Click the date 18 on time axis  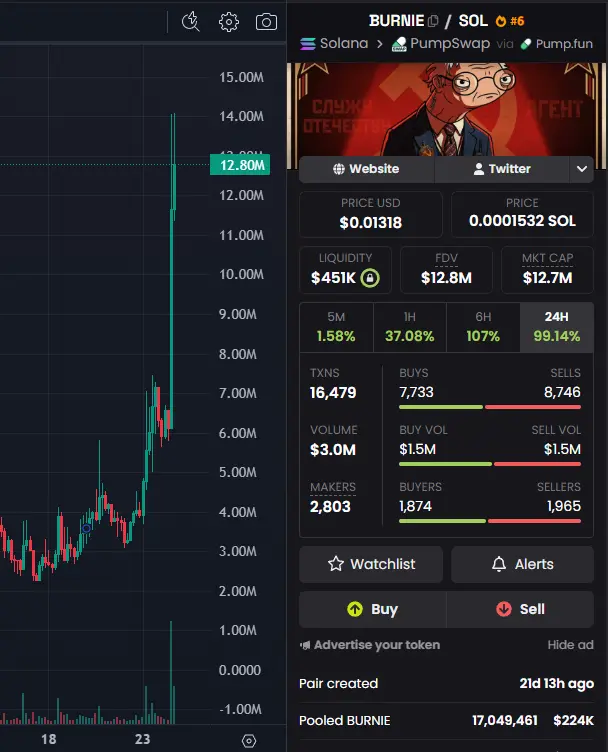48,739
